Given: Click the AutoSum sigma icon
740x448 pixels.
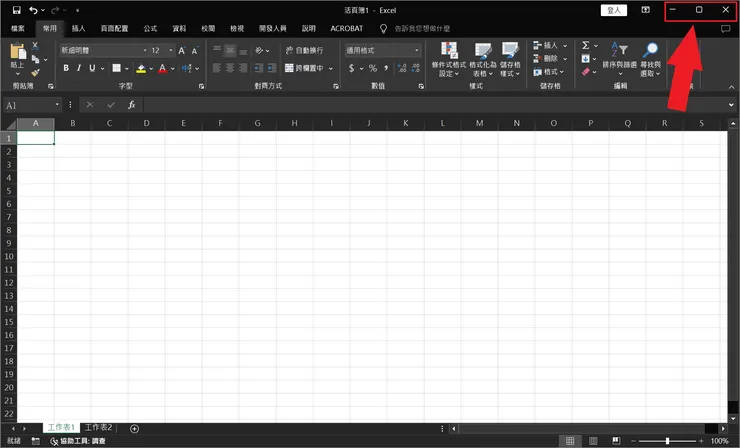Looking at the screenshot, I should coord(586,45).
